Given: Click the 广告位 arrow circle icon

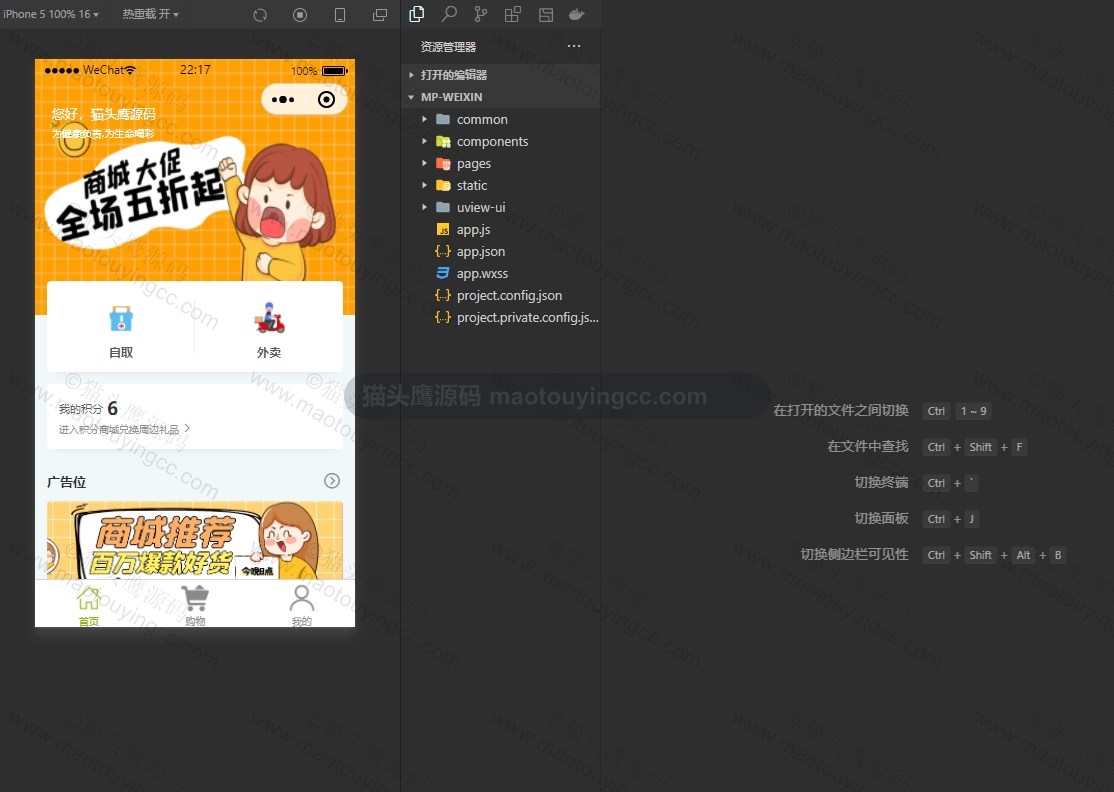Looking at the screenshot, I should [x=332, y=481].
